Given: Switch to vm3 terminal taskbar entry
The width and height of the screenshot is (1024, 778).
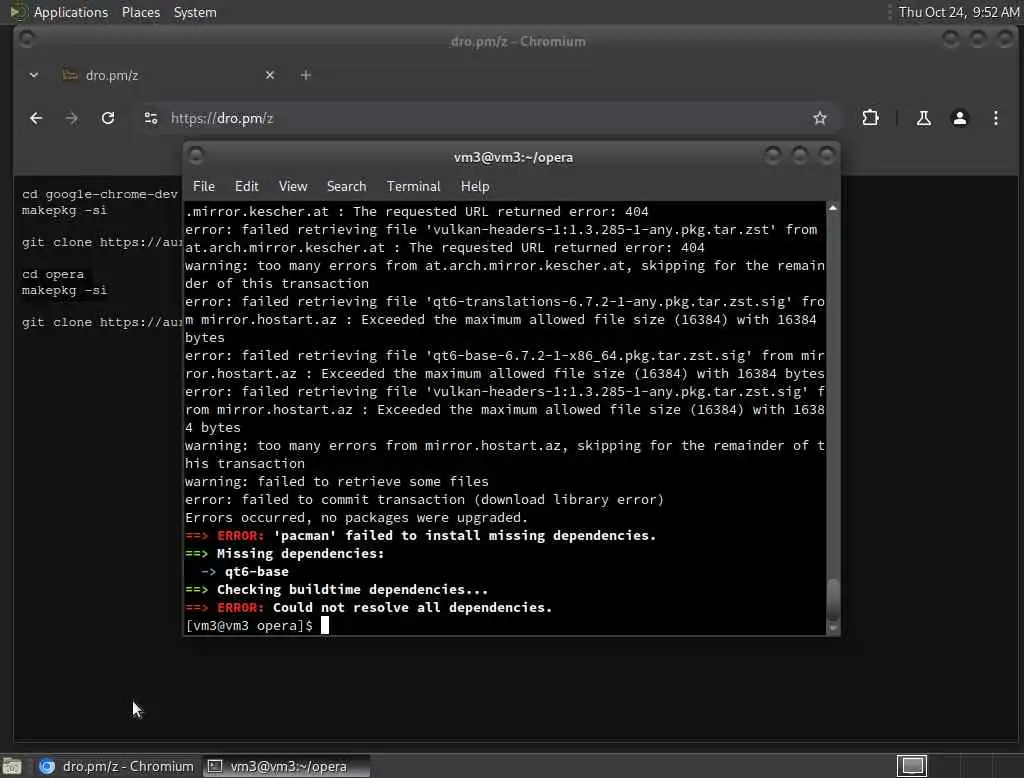Looking at the screenshot, I should click(287, 766).
